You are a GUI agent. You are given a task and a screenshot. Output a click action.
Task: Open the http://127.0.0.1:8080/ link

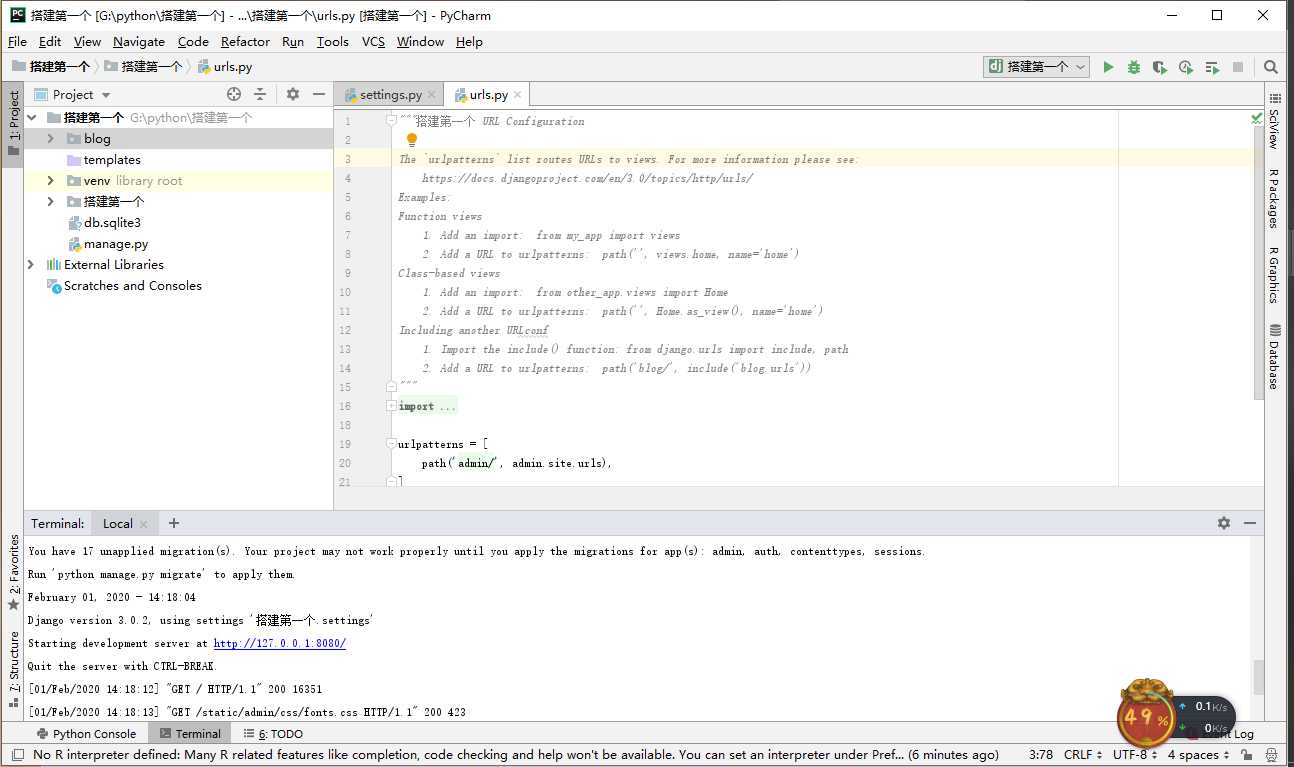[280, 643]
